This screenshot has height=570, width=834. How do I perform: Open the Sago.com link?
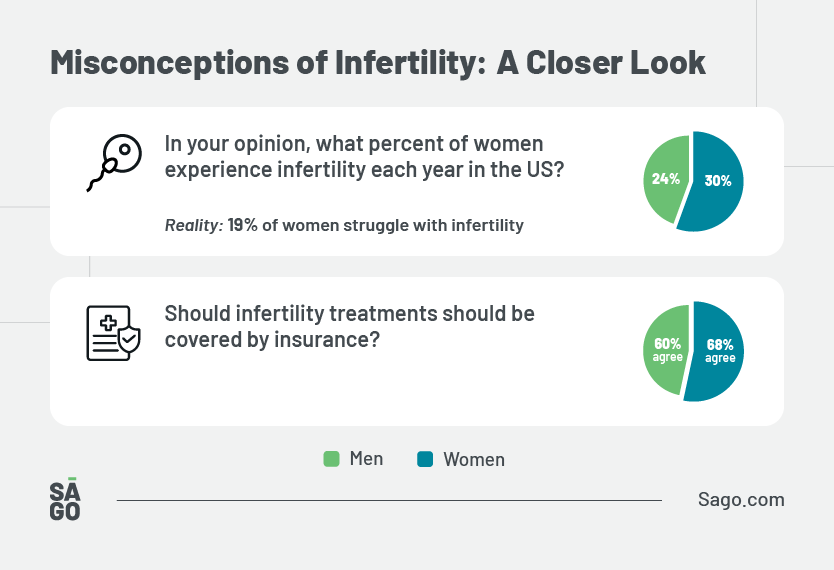[741, 499]
